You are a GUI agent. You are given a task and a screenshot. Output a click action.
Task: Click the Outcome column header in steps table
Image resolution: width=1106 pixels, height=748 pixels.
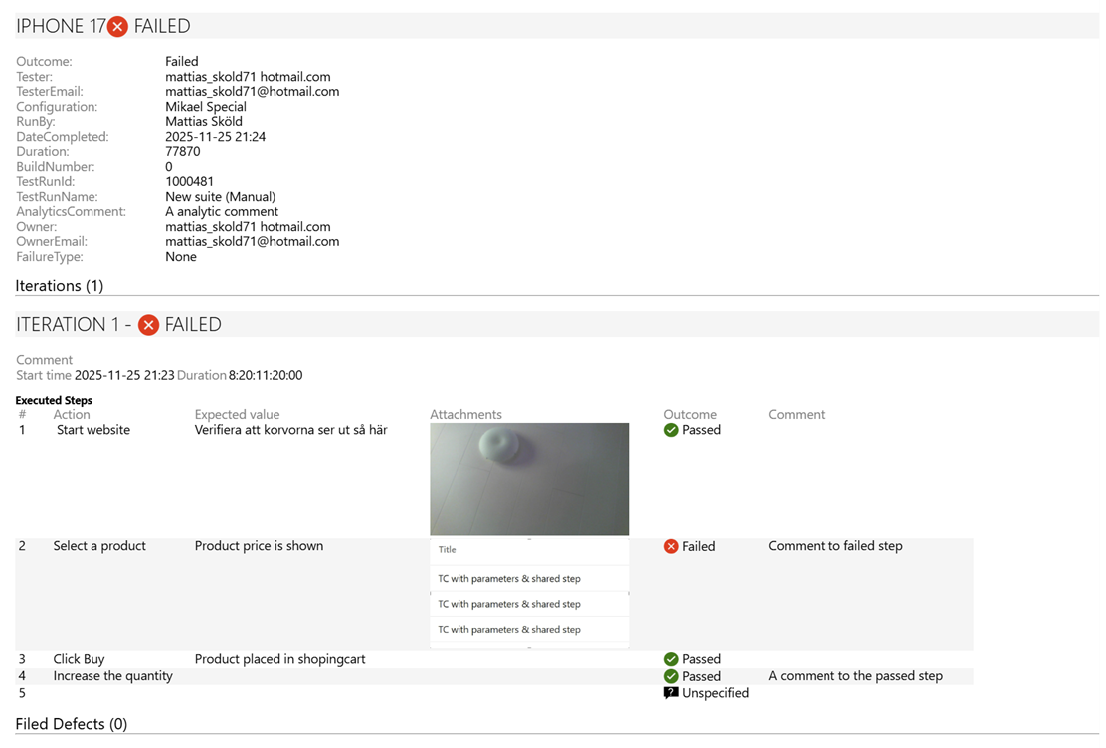click(690, 415)
